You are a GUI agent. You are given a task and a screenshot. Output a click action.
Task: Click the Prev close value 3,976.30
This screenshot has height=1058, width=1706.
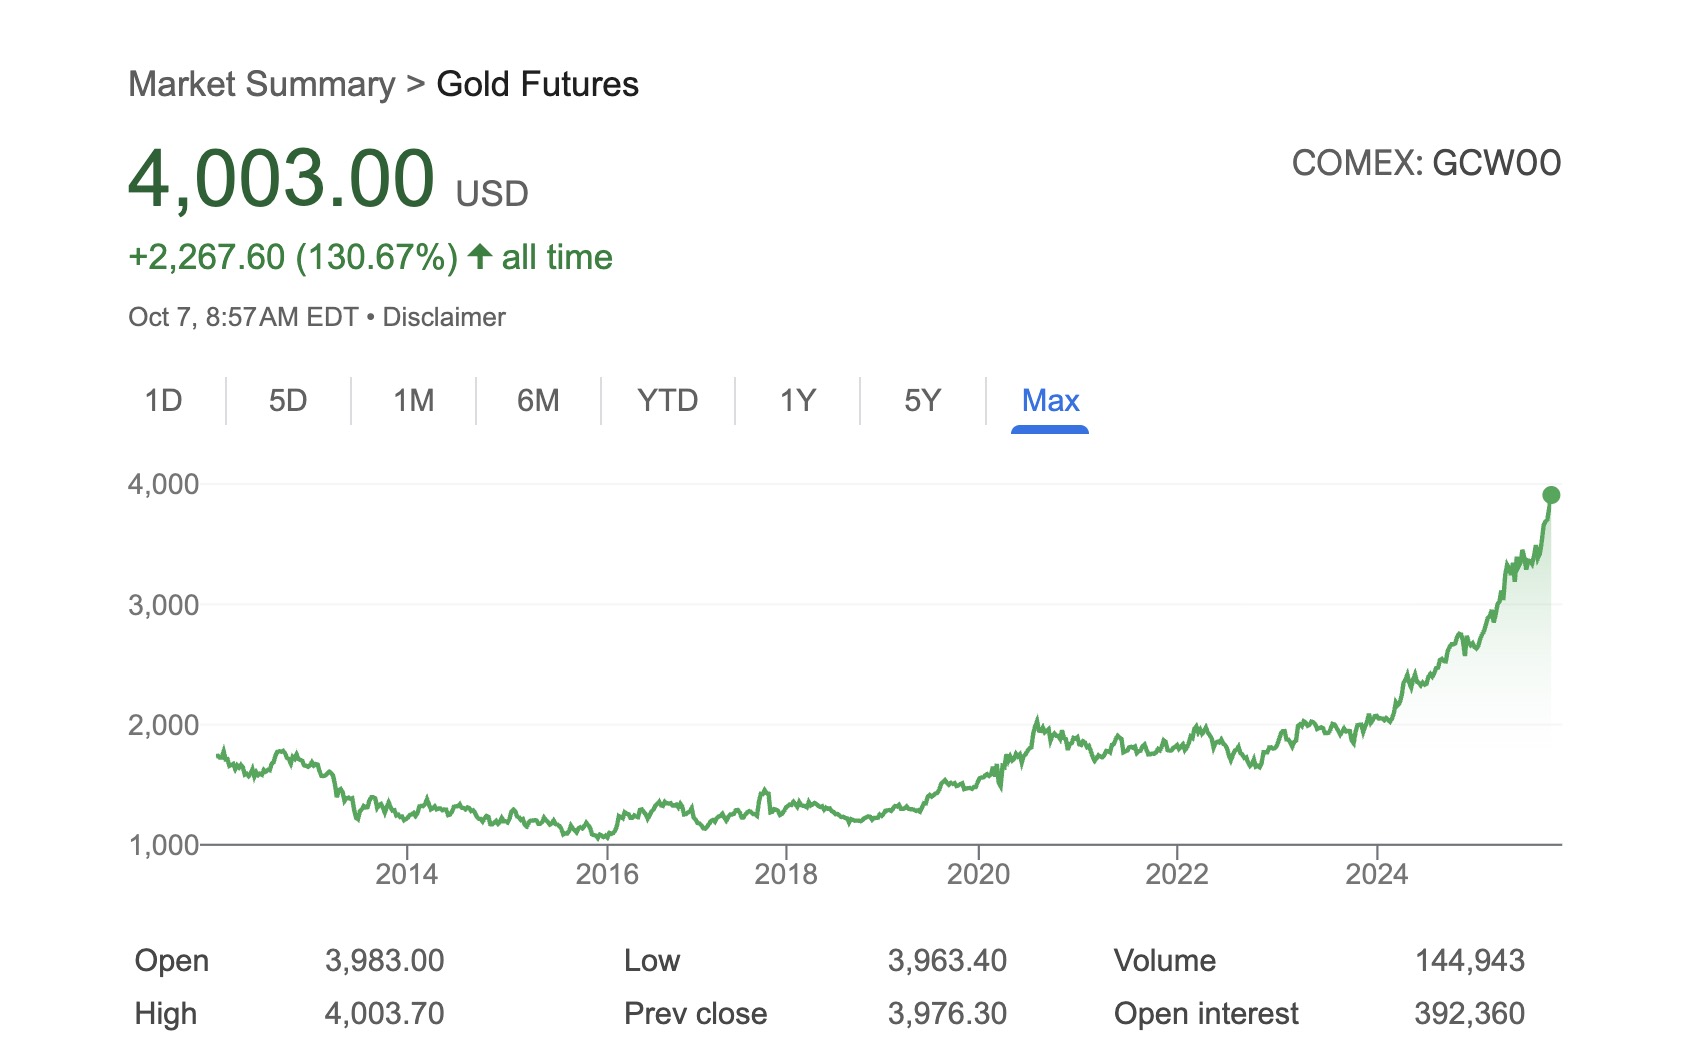[x=948, y=1013]
